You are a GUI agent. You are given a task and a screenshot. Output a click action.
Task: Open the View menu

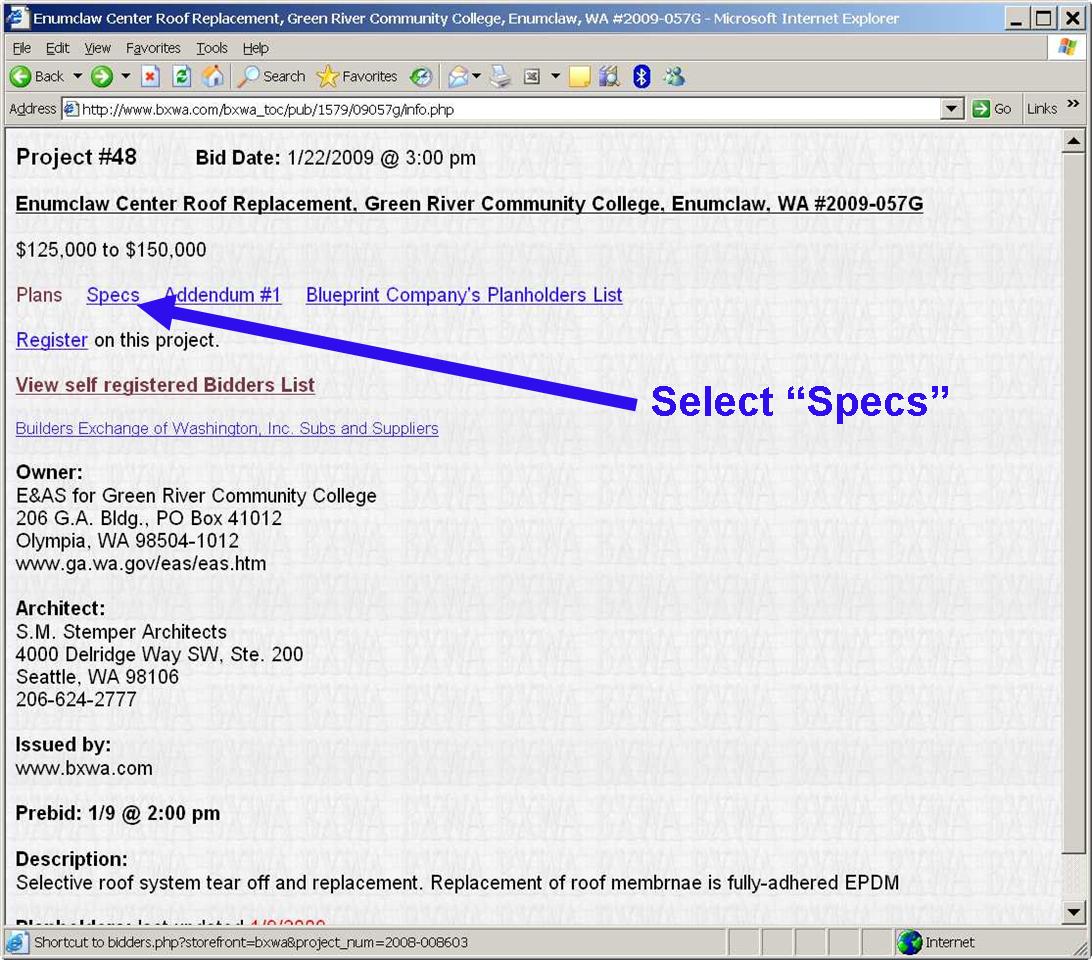pos(98,48)
